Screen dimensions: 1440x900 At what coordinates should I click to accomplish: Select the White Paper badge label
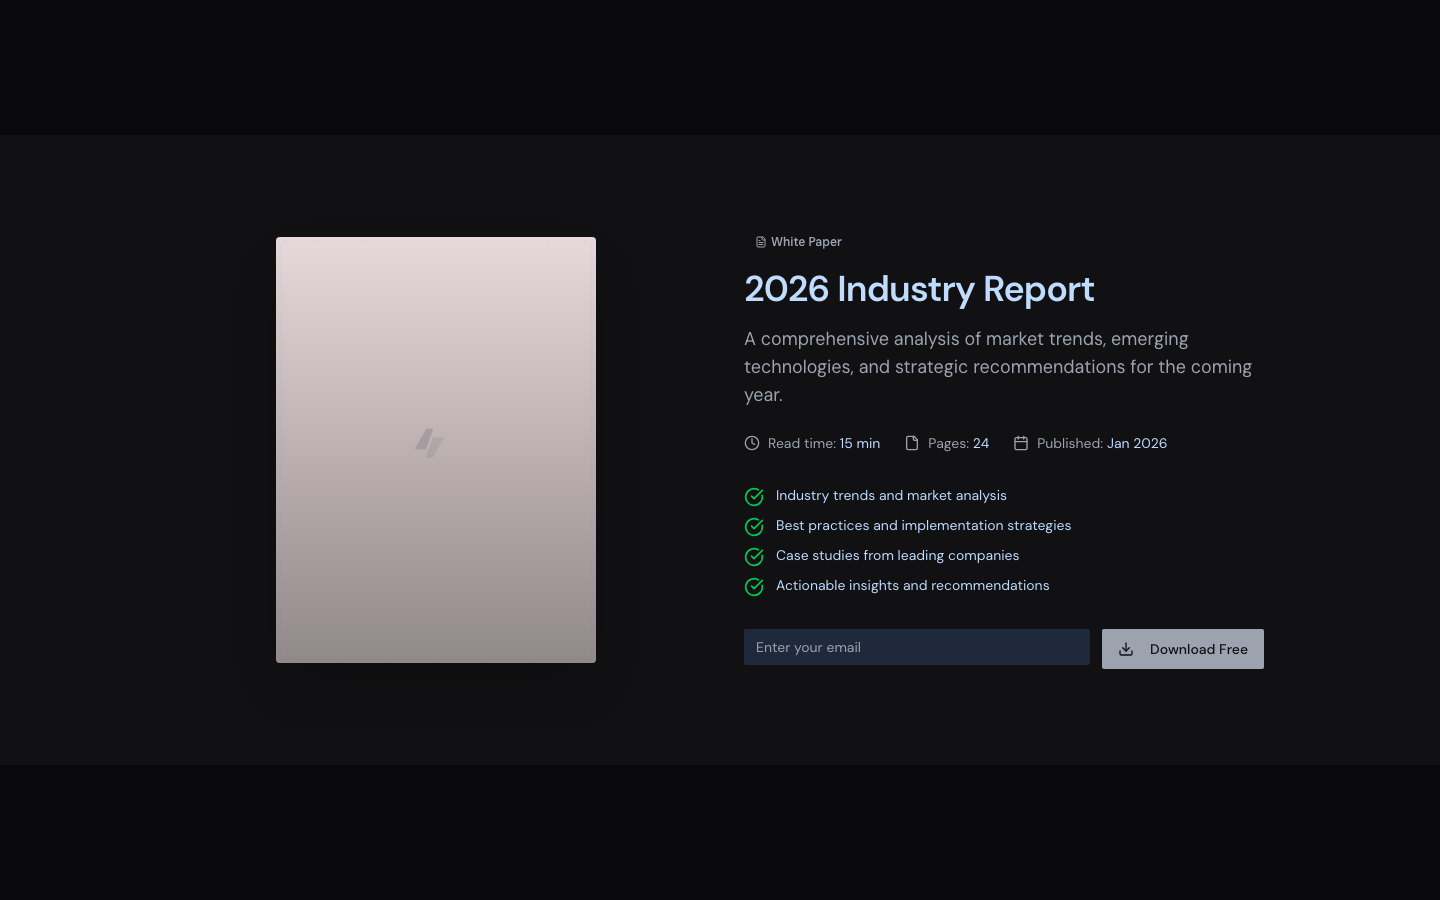click(x=806, y=242)
